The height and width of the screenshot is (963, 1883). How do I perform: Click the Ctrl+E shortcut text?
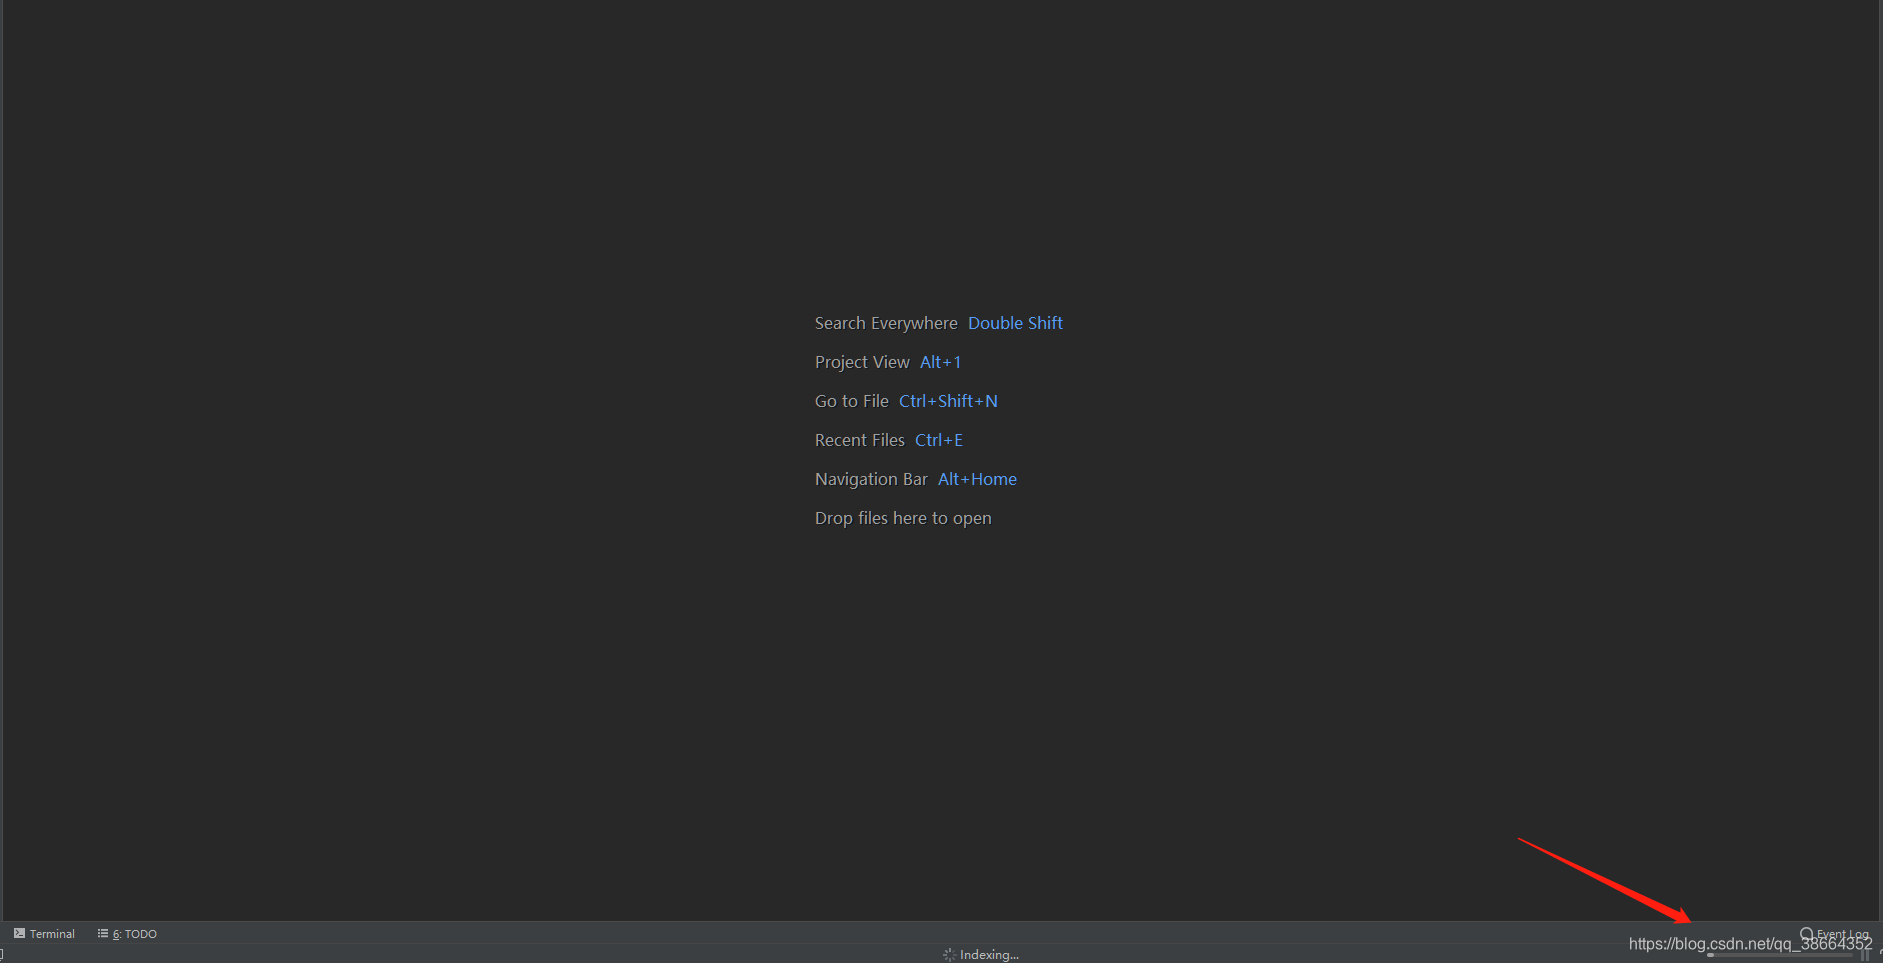click(939, 440)
